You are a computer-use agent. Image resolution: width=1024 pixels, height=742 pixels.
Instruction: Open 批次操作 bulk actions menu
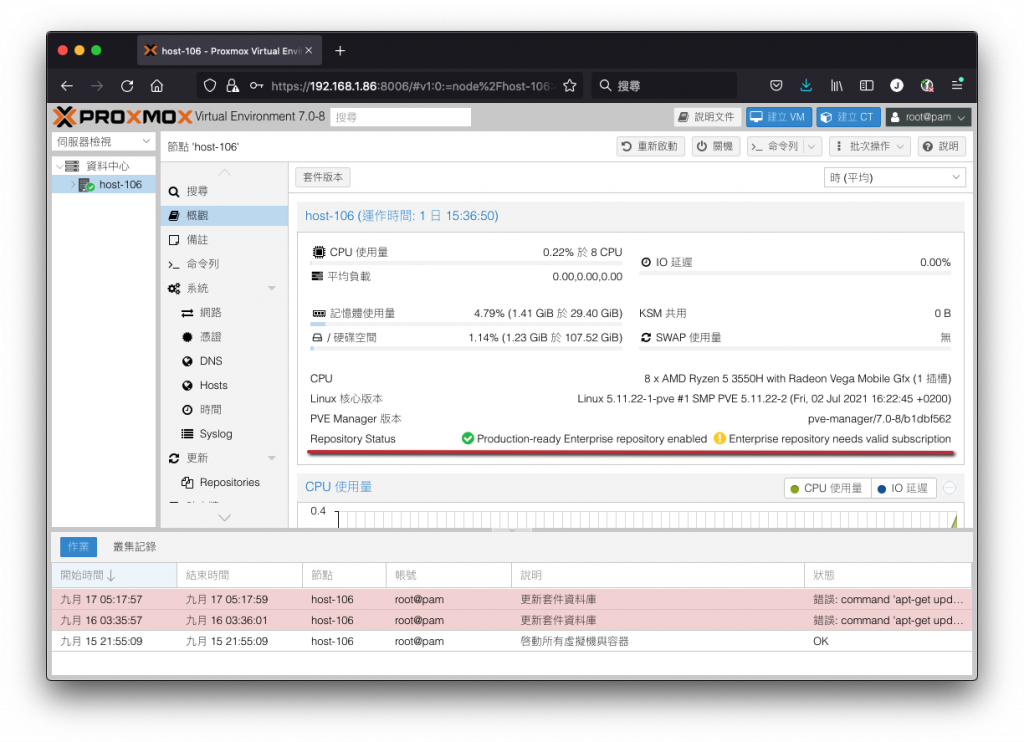869,146
